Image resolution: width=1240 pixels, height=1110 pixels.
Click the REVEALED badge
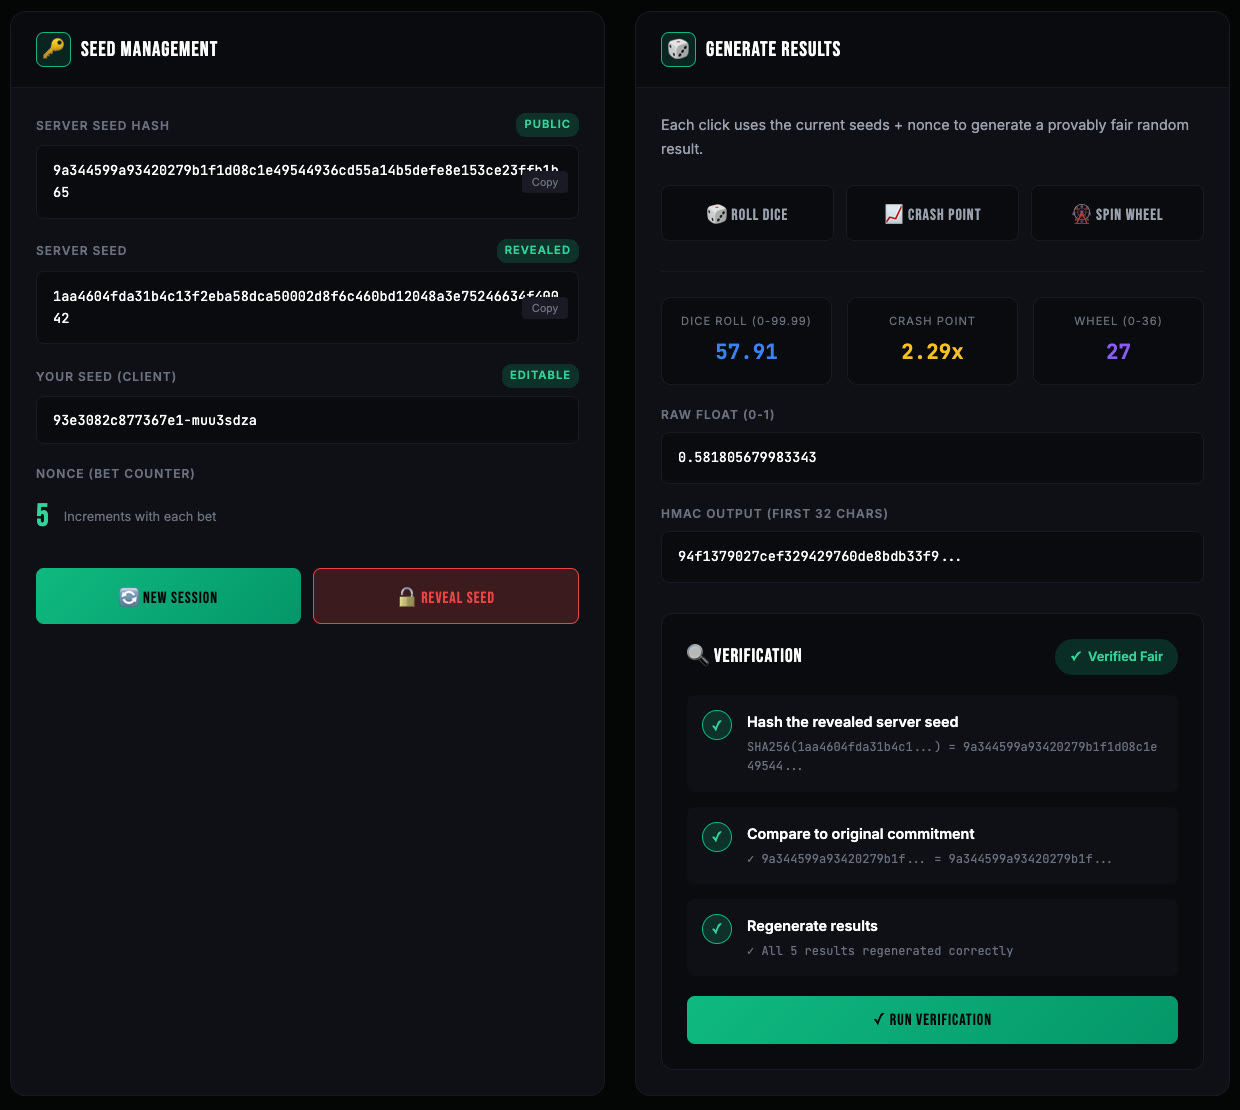click(x=538, y=250)
